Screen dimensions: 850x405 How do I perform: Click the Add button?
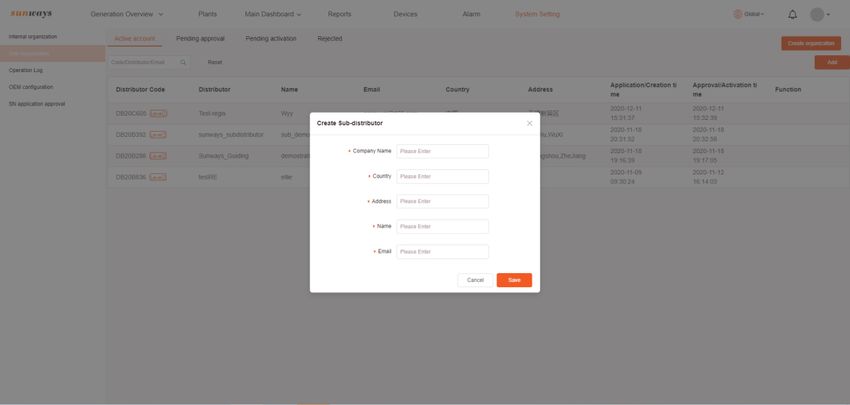click(832, 62)
